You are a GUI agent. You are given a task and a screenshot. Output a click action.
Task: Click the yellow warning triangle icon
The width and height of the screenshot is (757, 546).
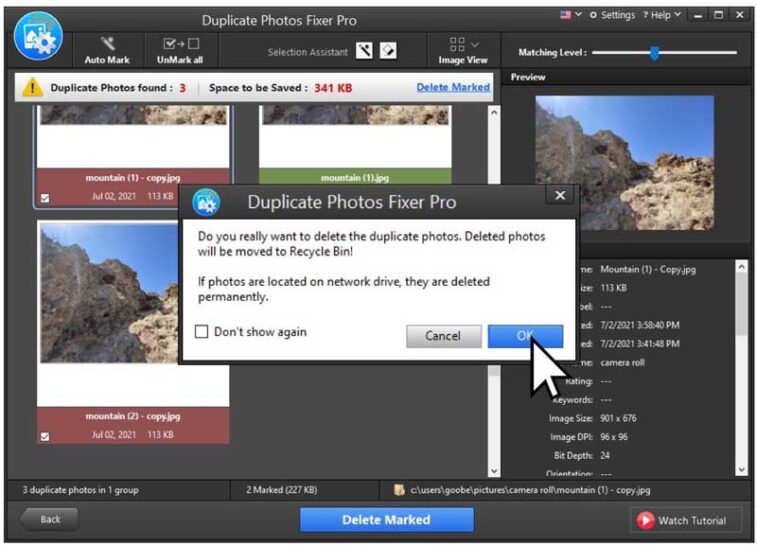tap(32, 87)
